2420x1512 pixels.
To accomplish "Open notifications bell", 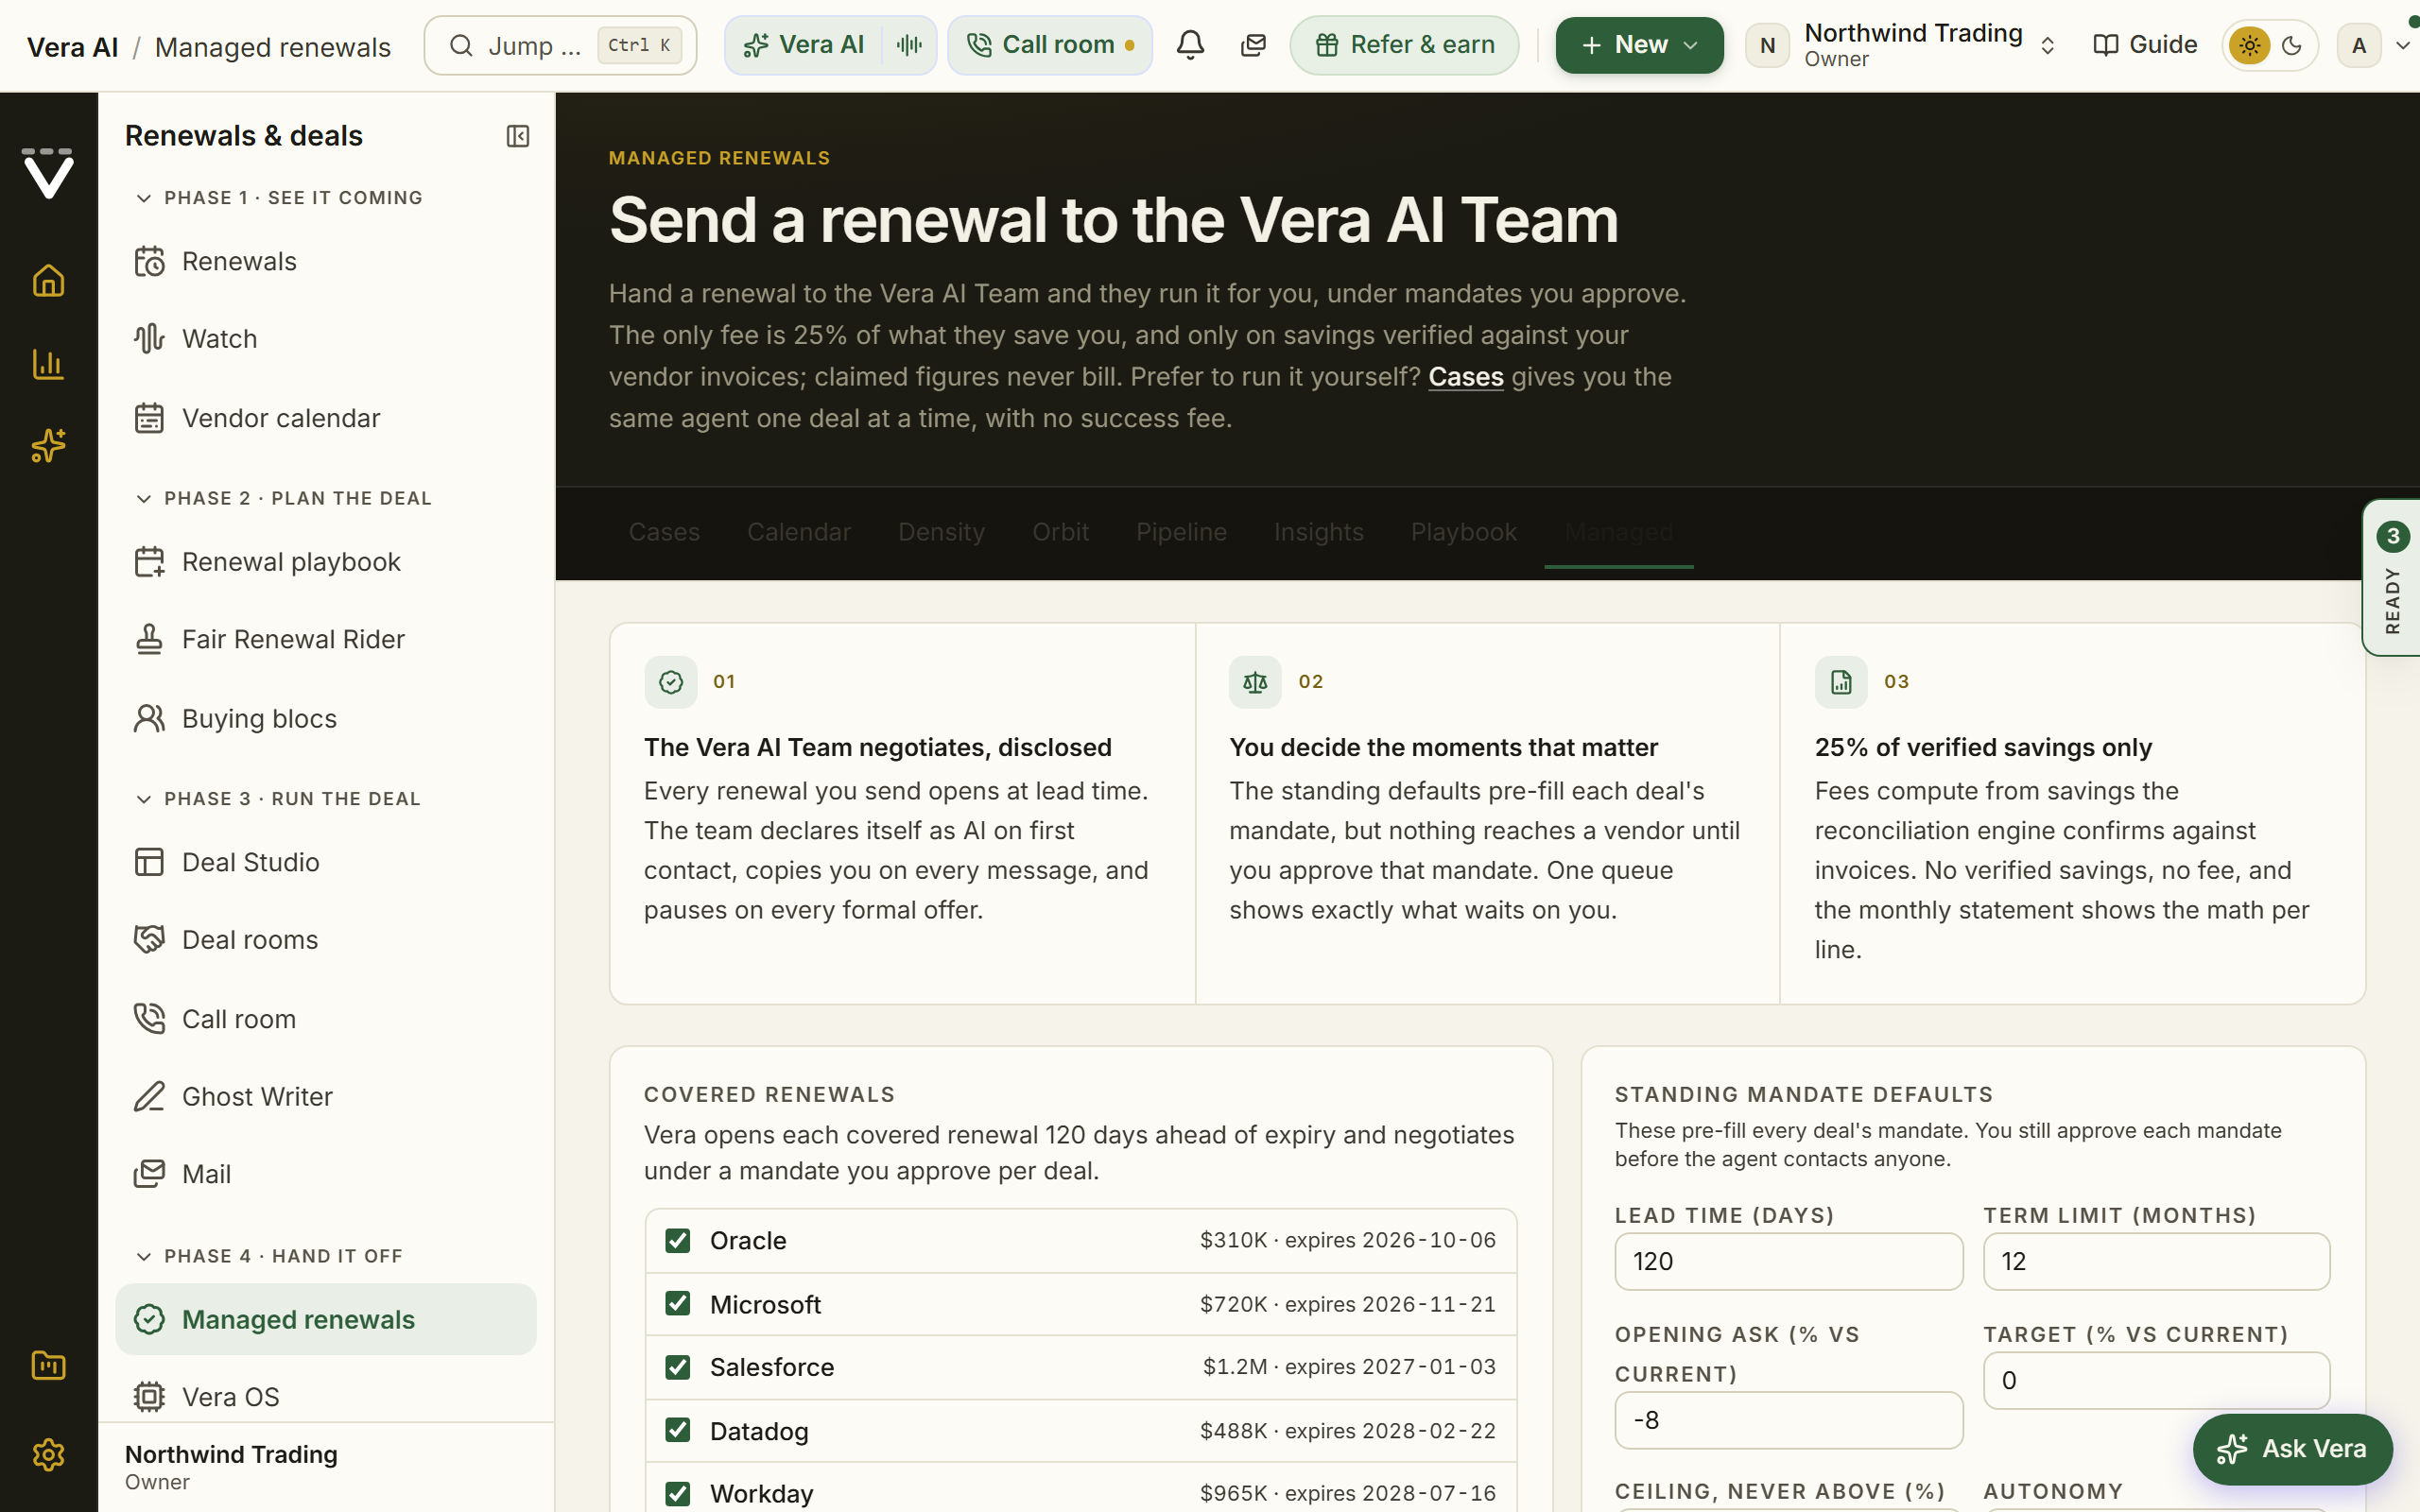I will [1190, 45].
